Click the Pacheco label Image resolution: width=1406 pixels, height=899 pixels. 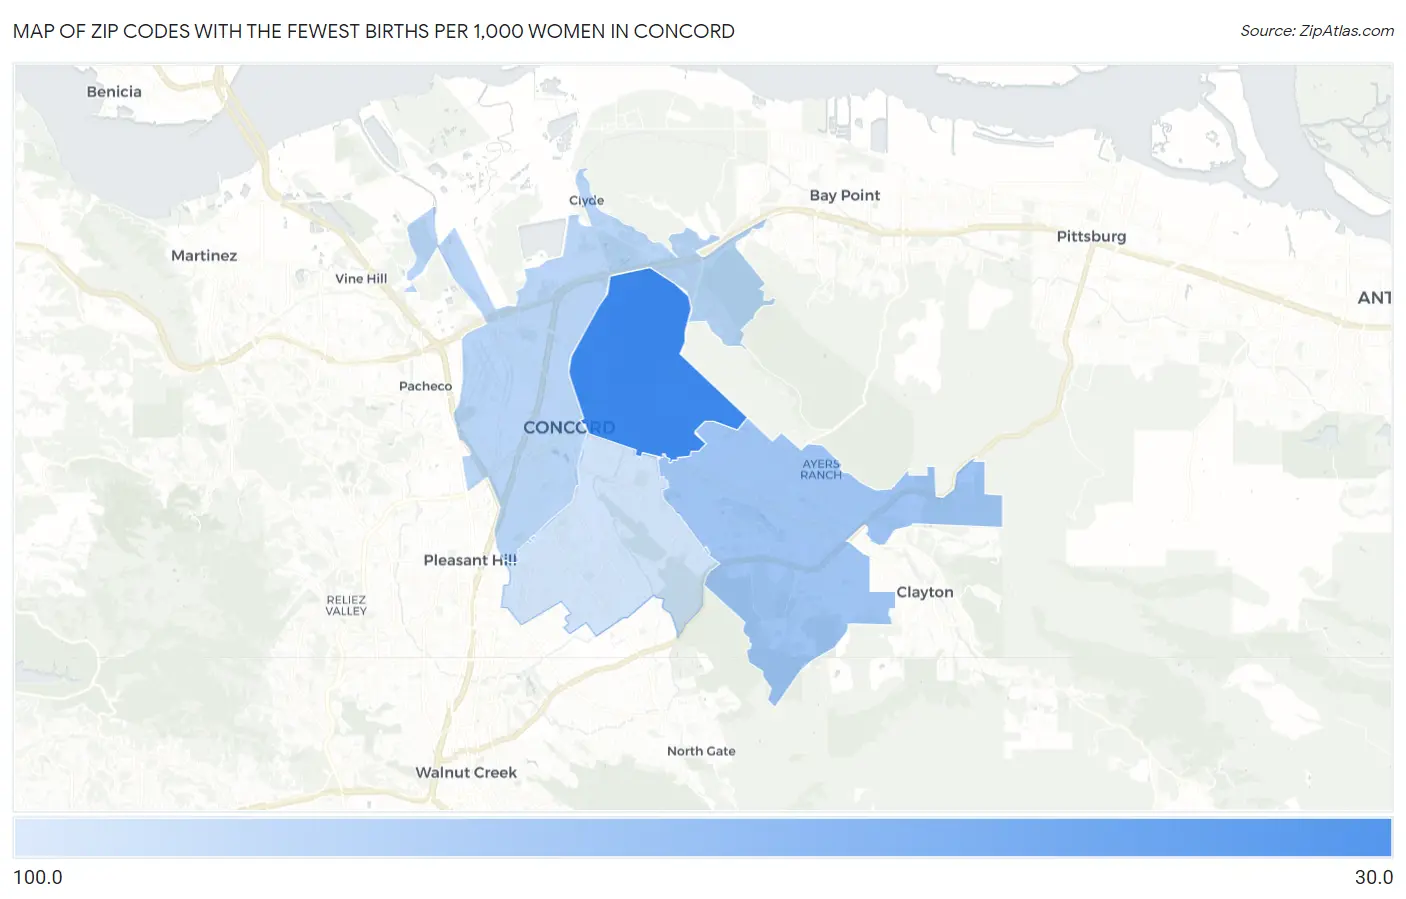pyautogui.click(x=425, y=386)
